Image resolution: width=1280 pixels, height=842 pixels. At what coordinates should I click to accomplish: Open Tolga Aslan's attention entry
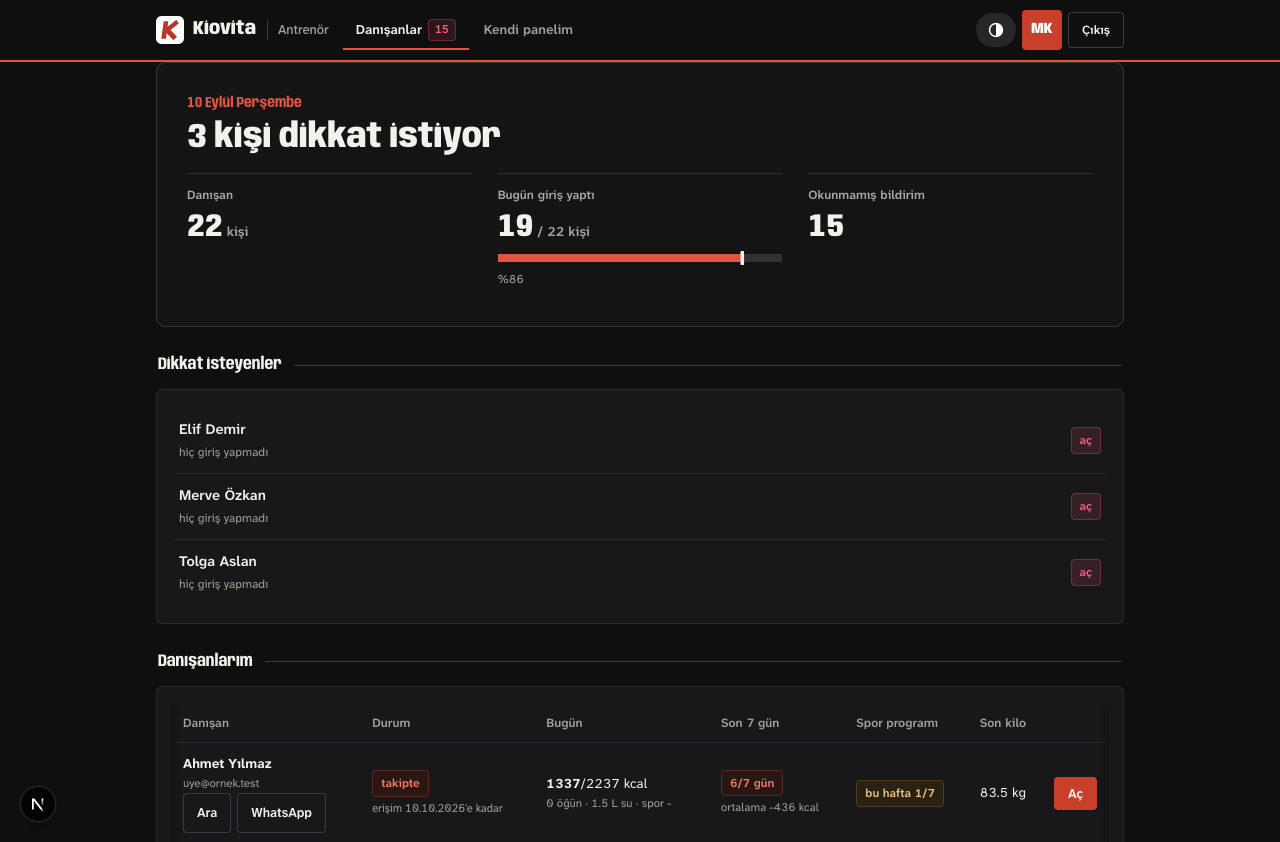[1086, 573]
